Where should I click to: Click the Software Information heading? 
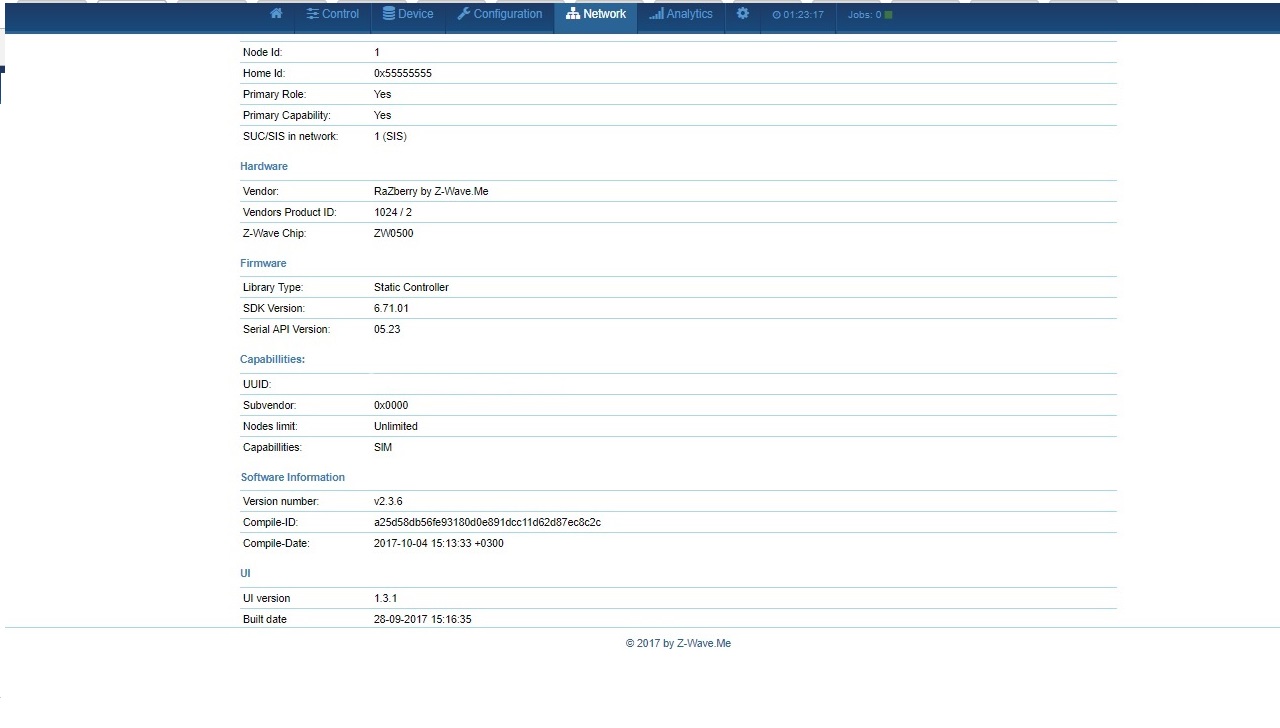click(293, 477)
